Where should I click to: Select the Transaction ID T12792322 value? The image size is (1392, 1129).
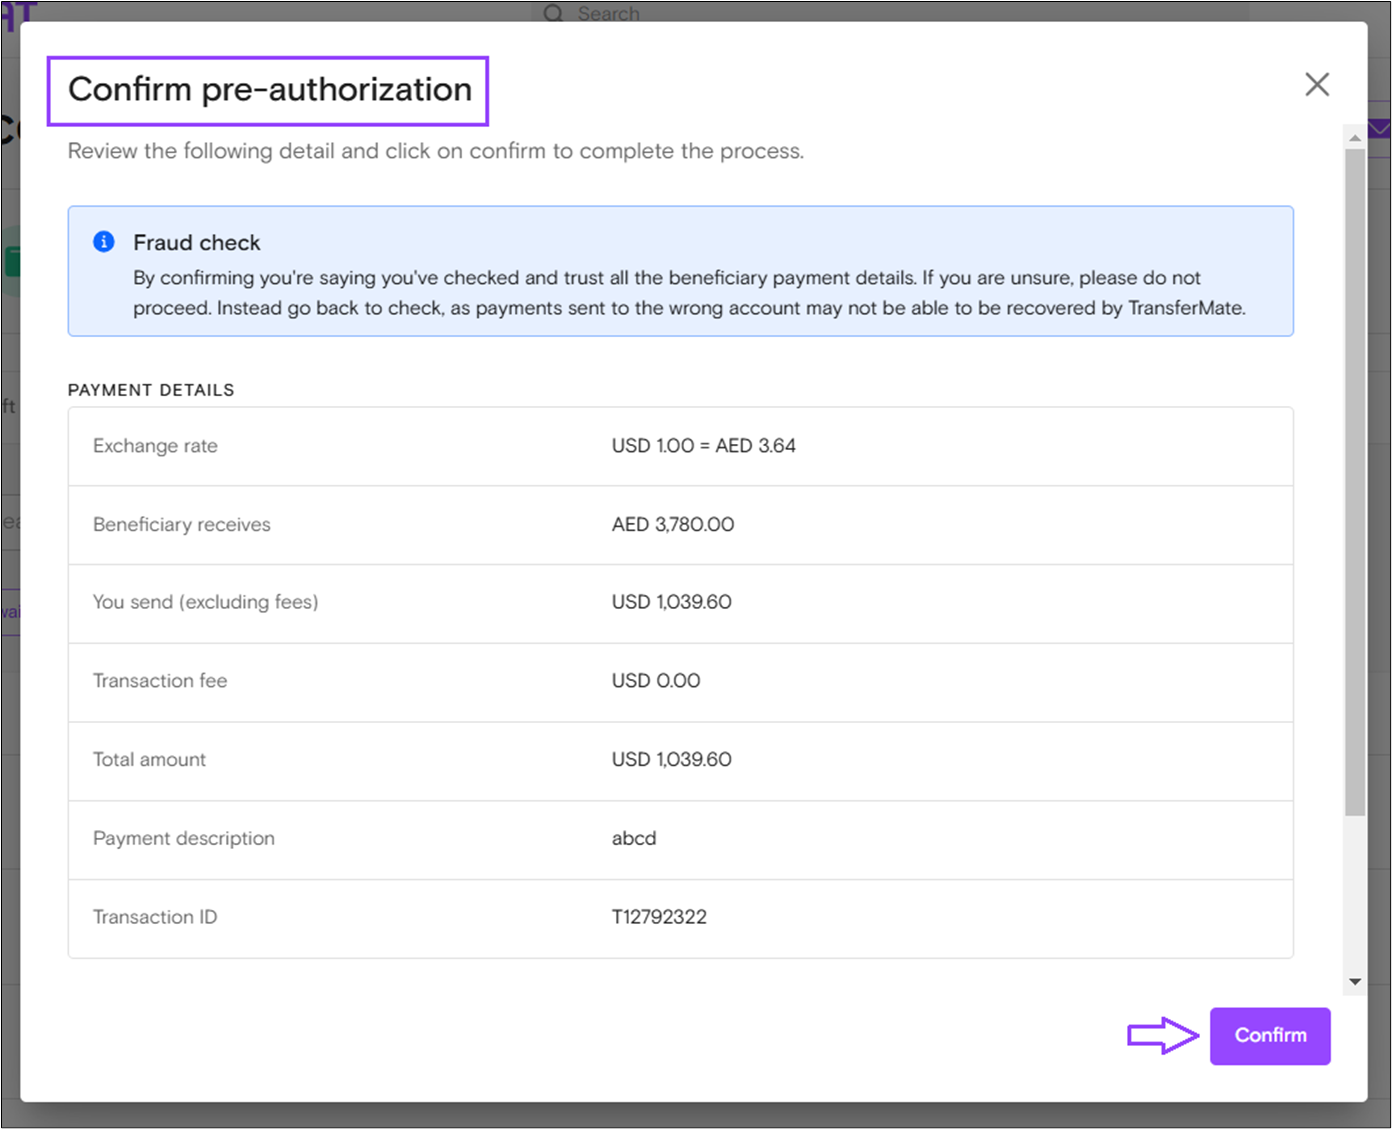pos(659,917)
